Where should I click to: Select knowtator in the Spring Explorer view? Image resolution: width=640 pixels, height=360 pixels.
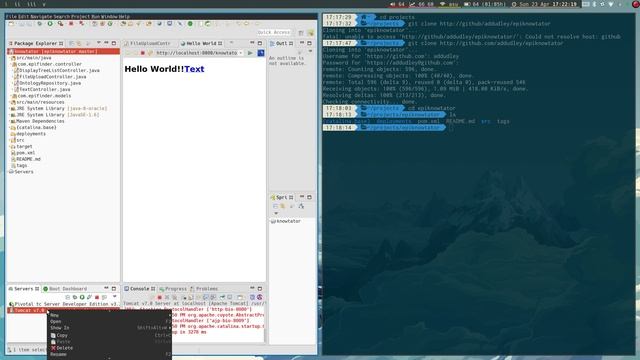[286, 221]
